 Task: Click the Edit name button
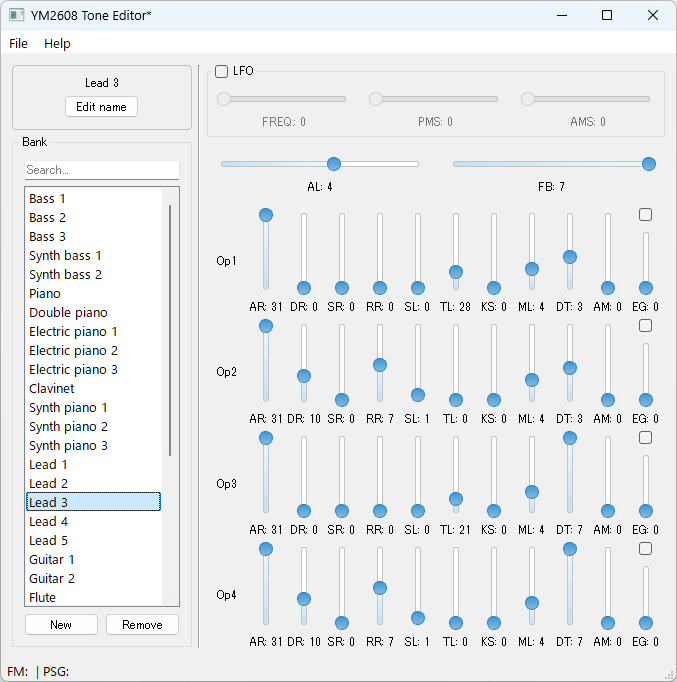click(x=101, y=107)
